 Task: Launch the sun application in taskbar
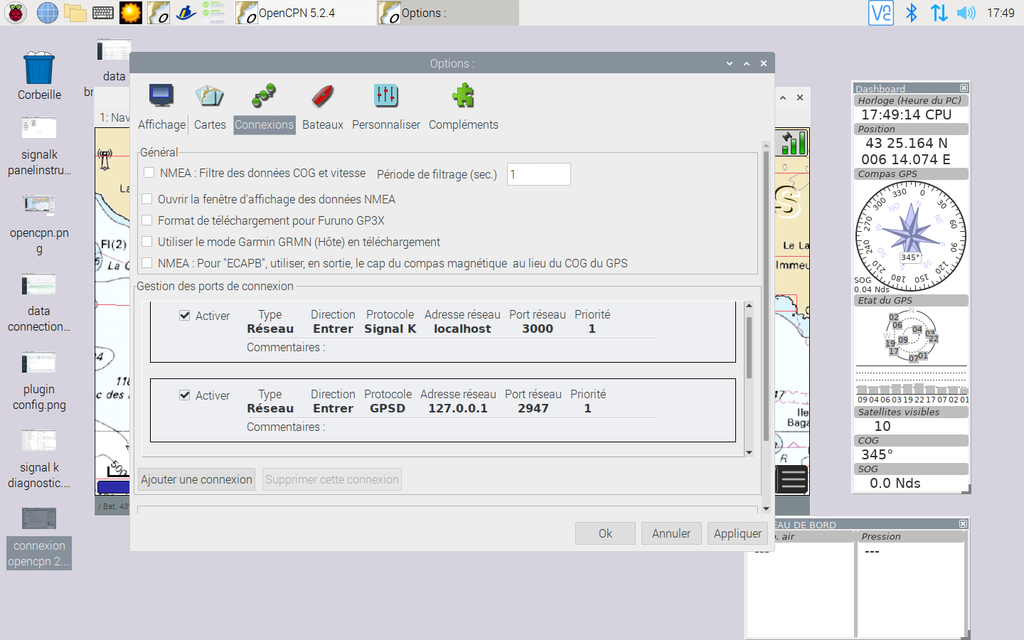[131, 12]
